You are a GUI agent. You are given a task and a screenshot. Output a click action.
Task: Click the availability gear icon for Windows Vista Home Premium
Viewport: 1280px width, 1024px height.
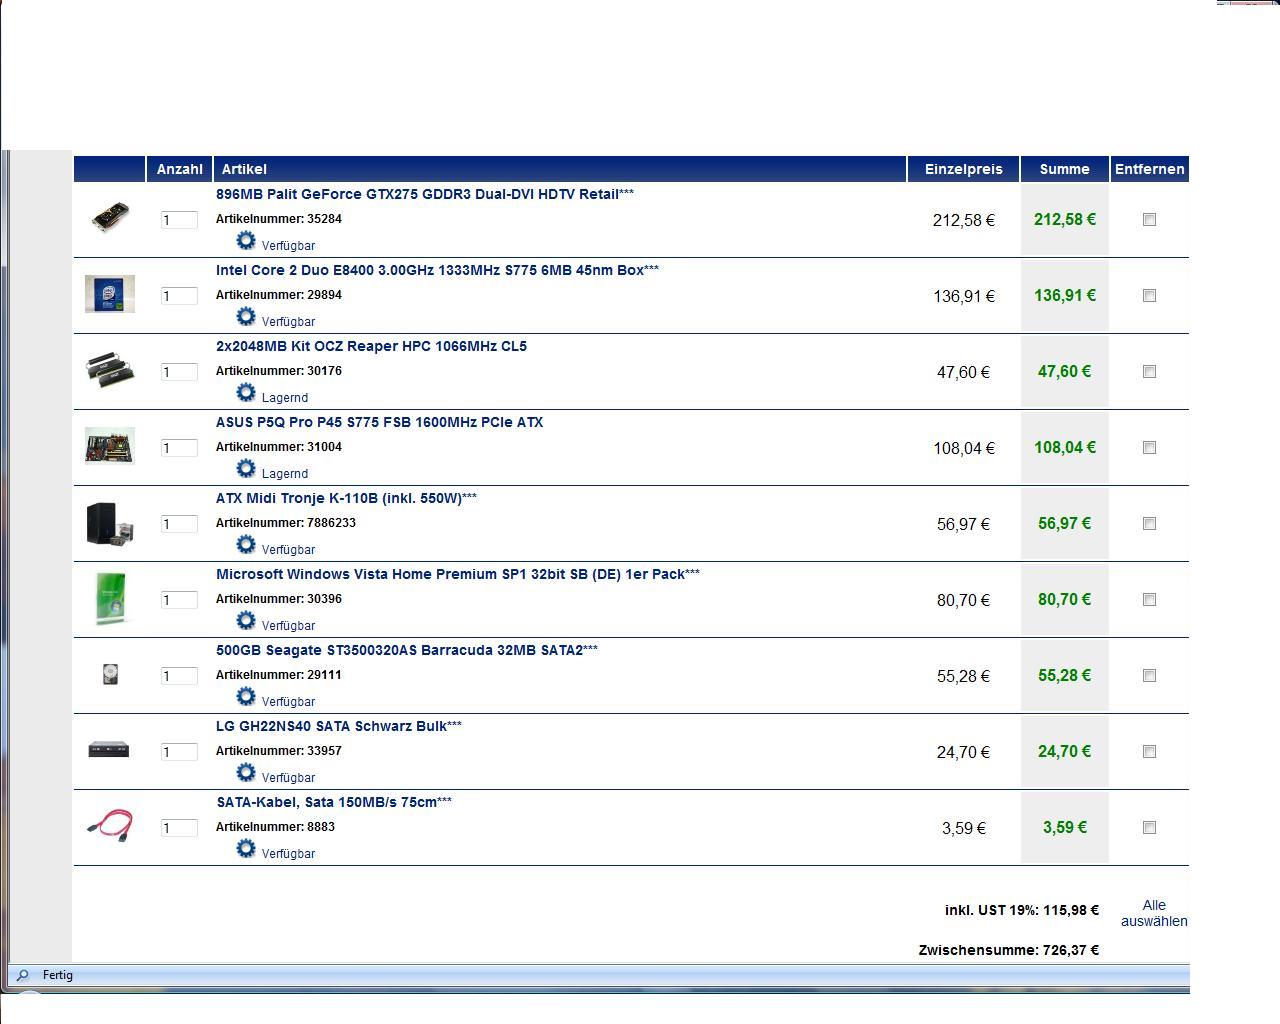pyautogui.click(x=246, y=621)
